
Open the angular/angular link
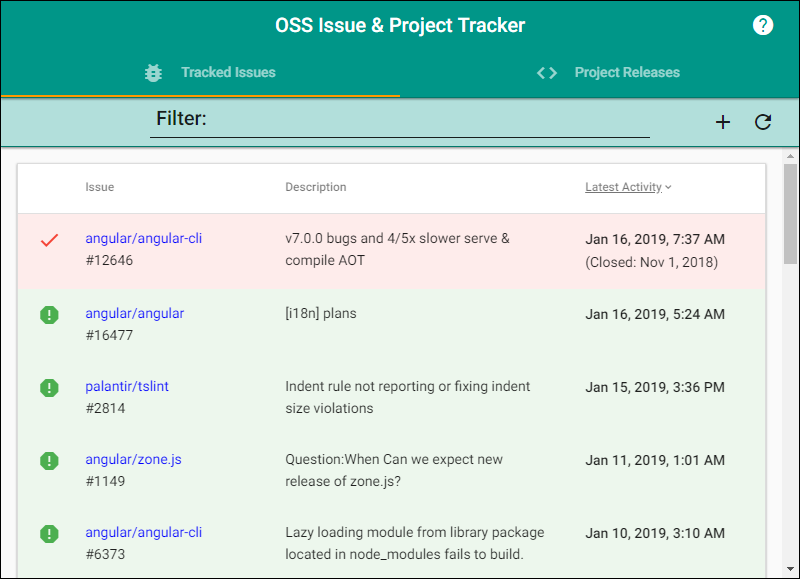pos(135,313)
